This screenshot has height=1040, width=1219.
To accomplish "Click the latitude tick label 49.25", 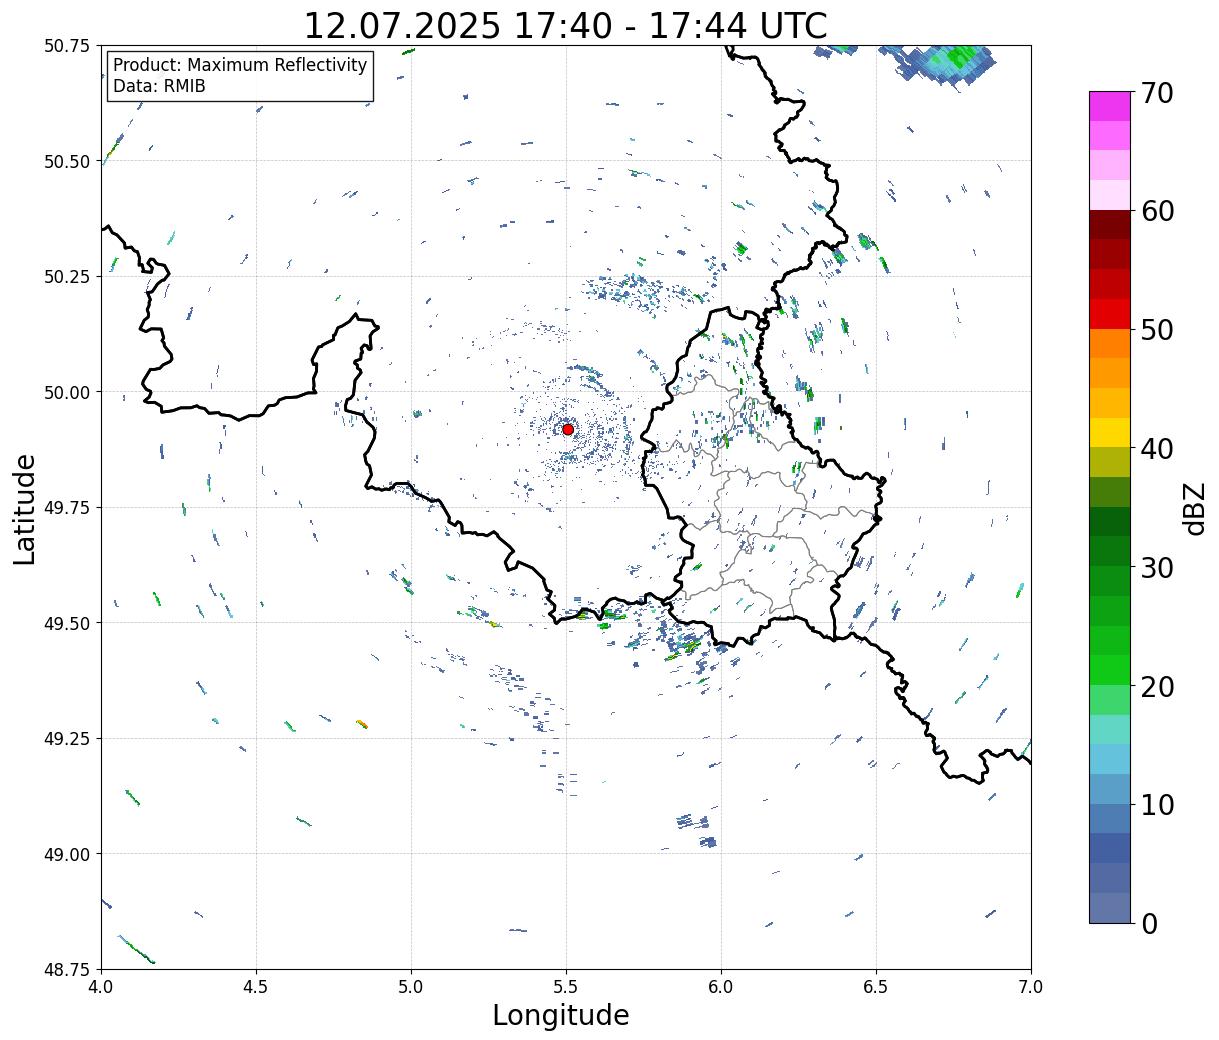I will pyautogui.click(x=66, y=739).
